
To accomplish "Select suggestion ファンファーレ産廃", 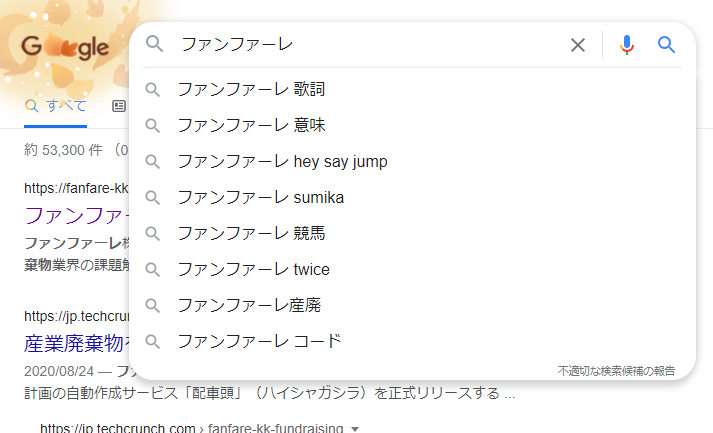I will (x=249, y=305).
